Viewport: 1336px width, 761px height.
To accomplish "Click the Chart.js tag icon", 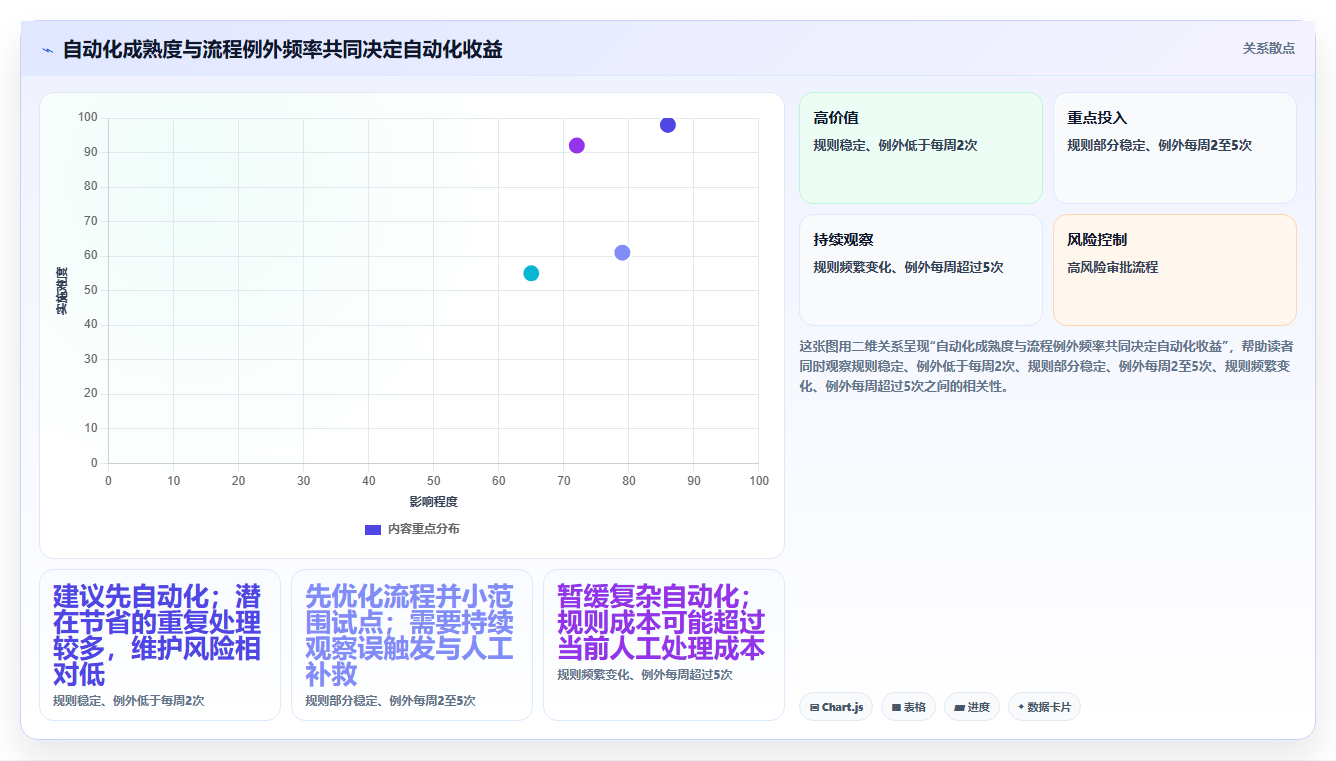I will click(x=815, y=708).
